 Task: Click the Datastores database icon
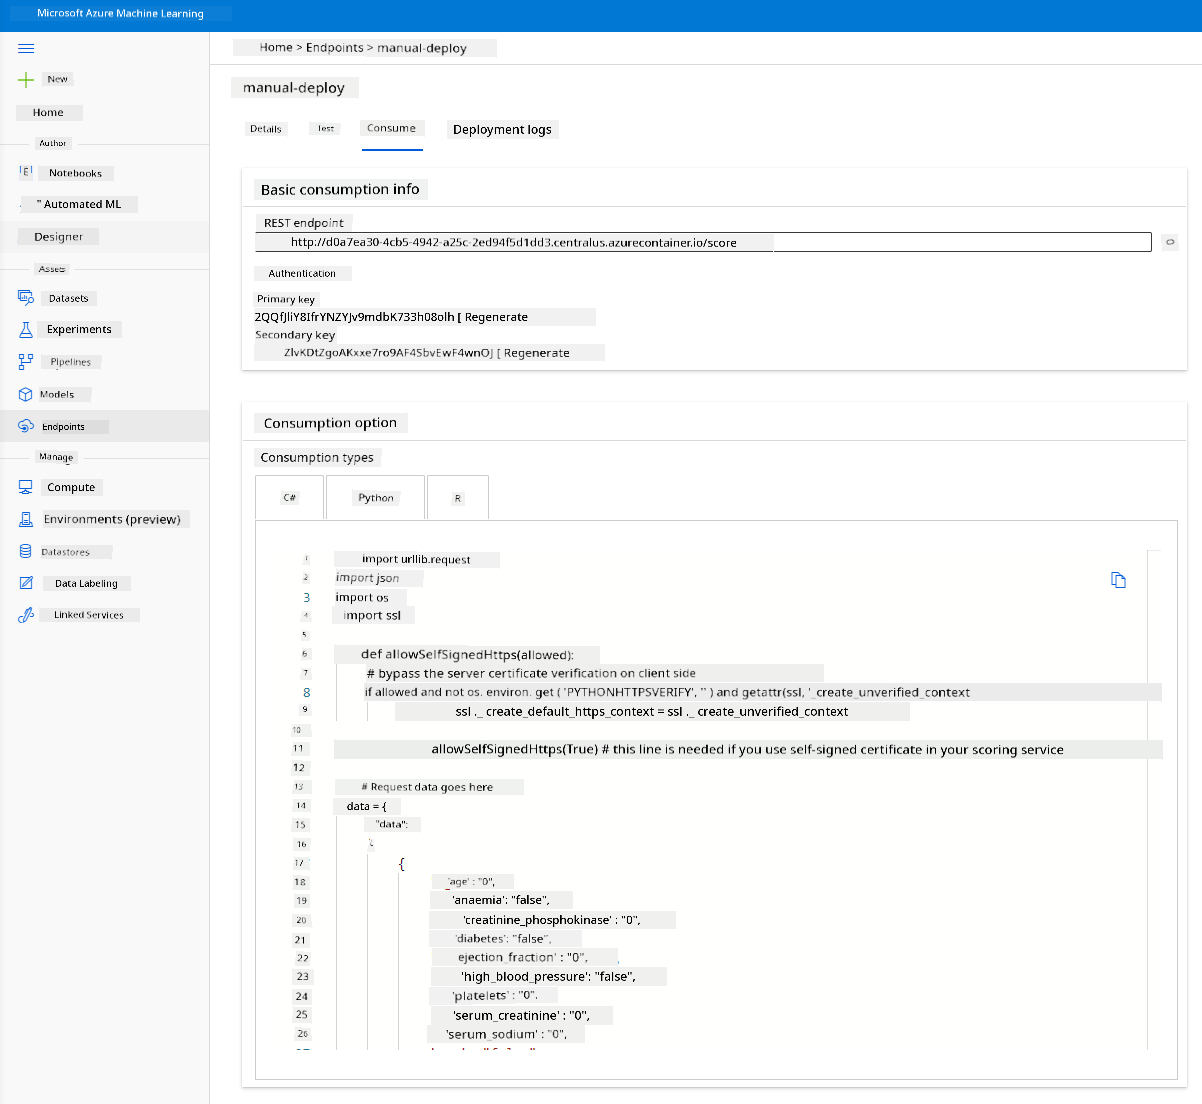pyautogui.click(x=26, y=551)
